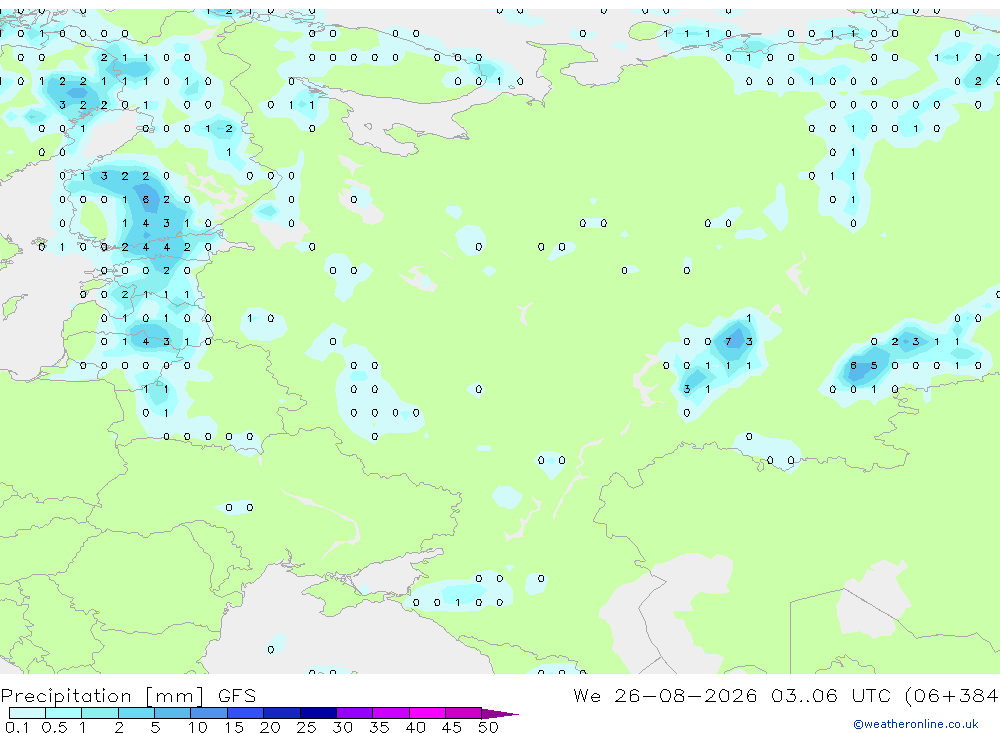Select the '03..06 UTC' time range text
This screenshot has width=1000, height=733.
point(830,695)
